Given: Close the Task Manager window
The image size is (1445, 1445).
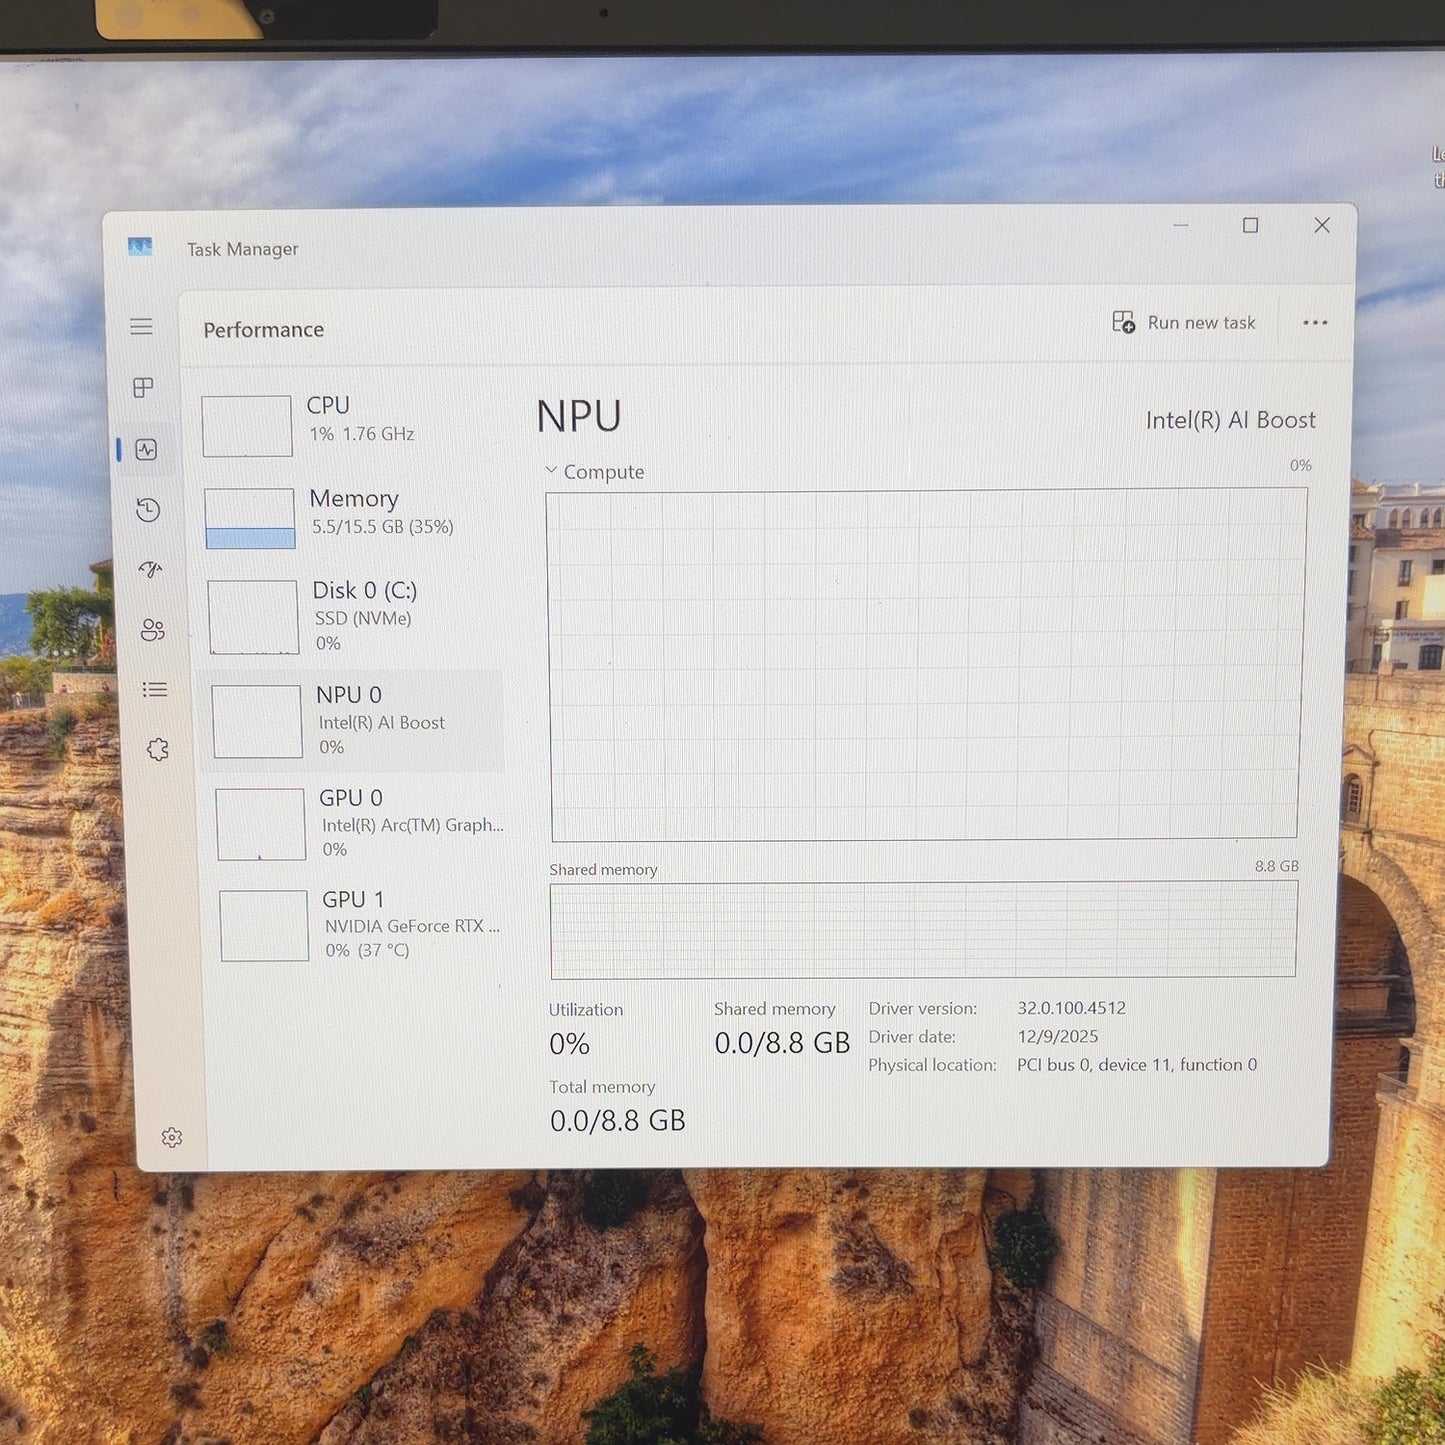Looking at the screenshot, I should click(x=1322, y=225).
